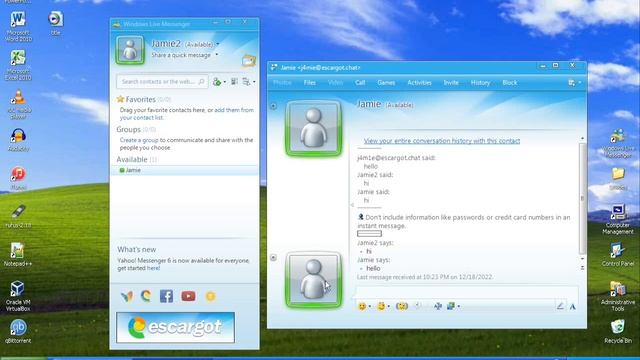The height and width of the screenshot is (360, 640).
Task: Follow the 'here!' Yahoo Messenger link
Action: coord(153,268)
